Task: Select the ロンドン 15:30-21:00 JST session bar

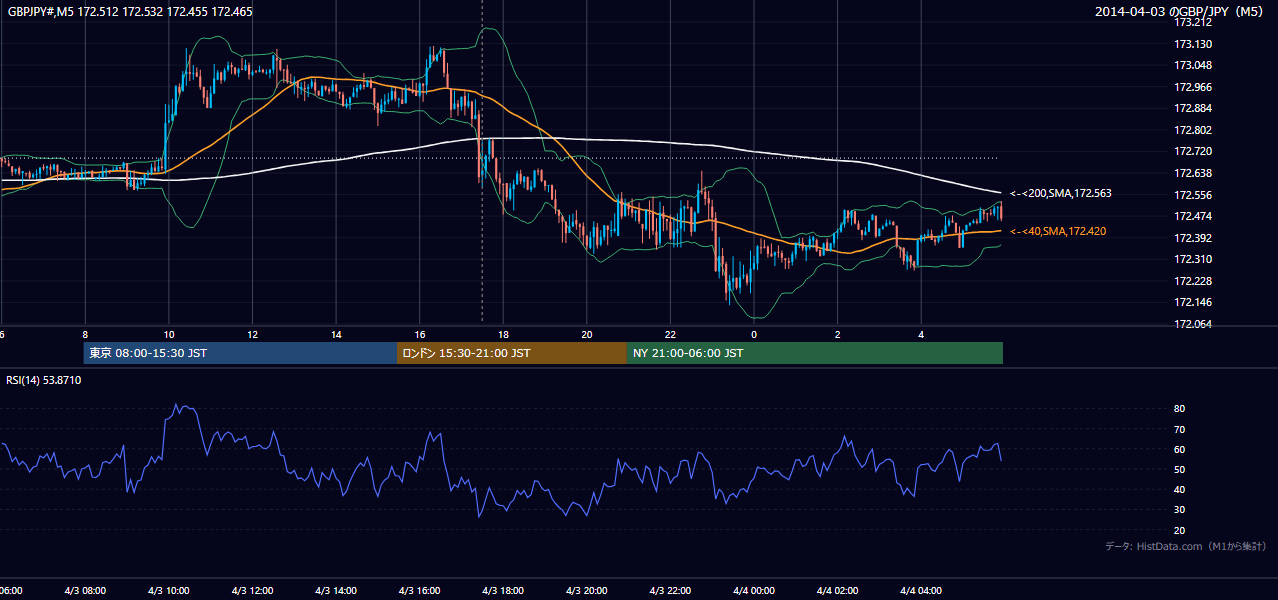Action: click(x=512, y=353)
